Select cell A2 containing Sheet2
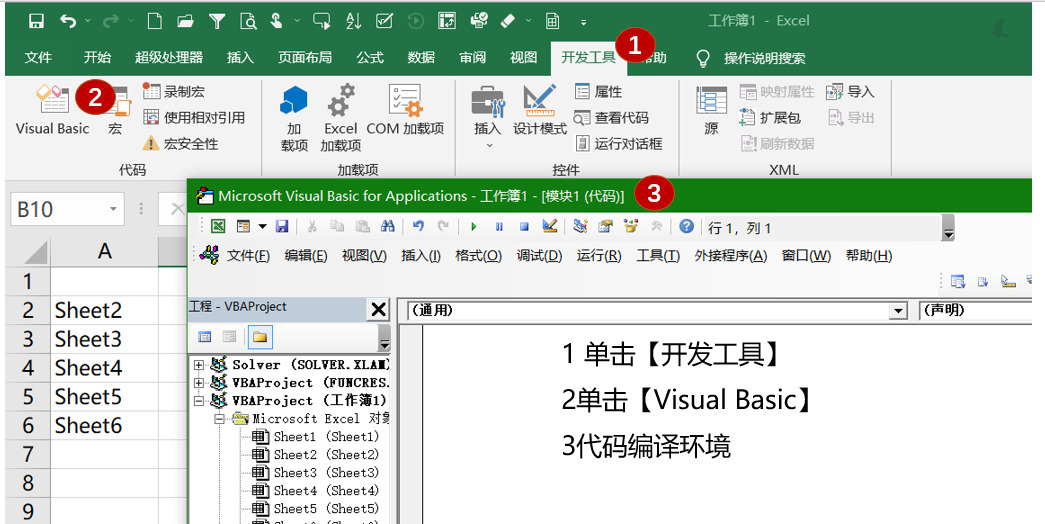 (105, 310)
